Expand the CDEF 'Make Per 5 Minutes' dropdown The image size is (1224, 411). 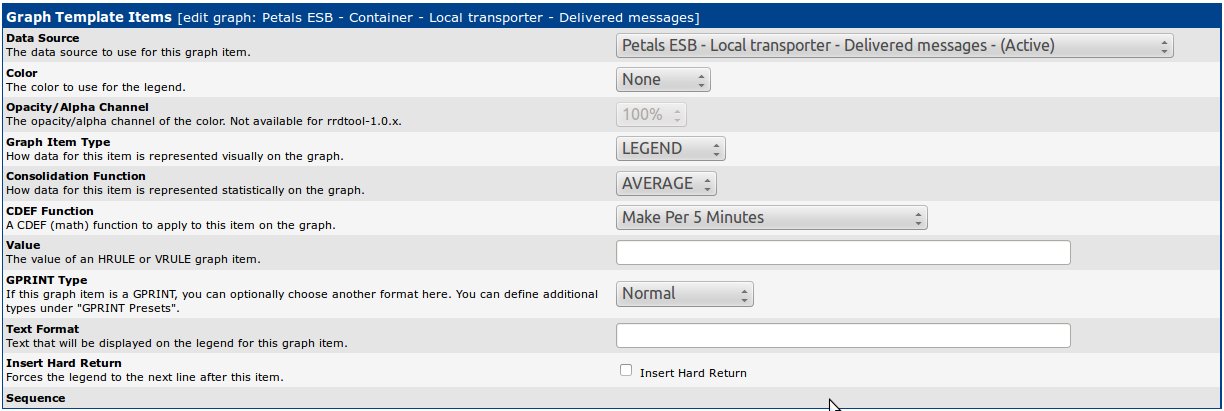click(771, 217)
